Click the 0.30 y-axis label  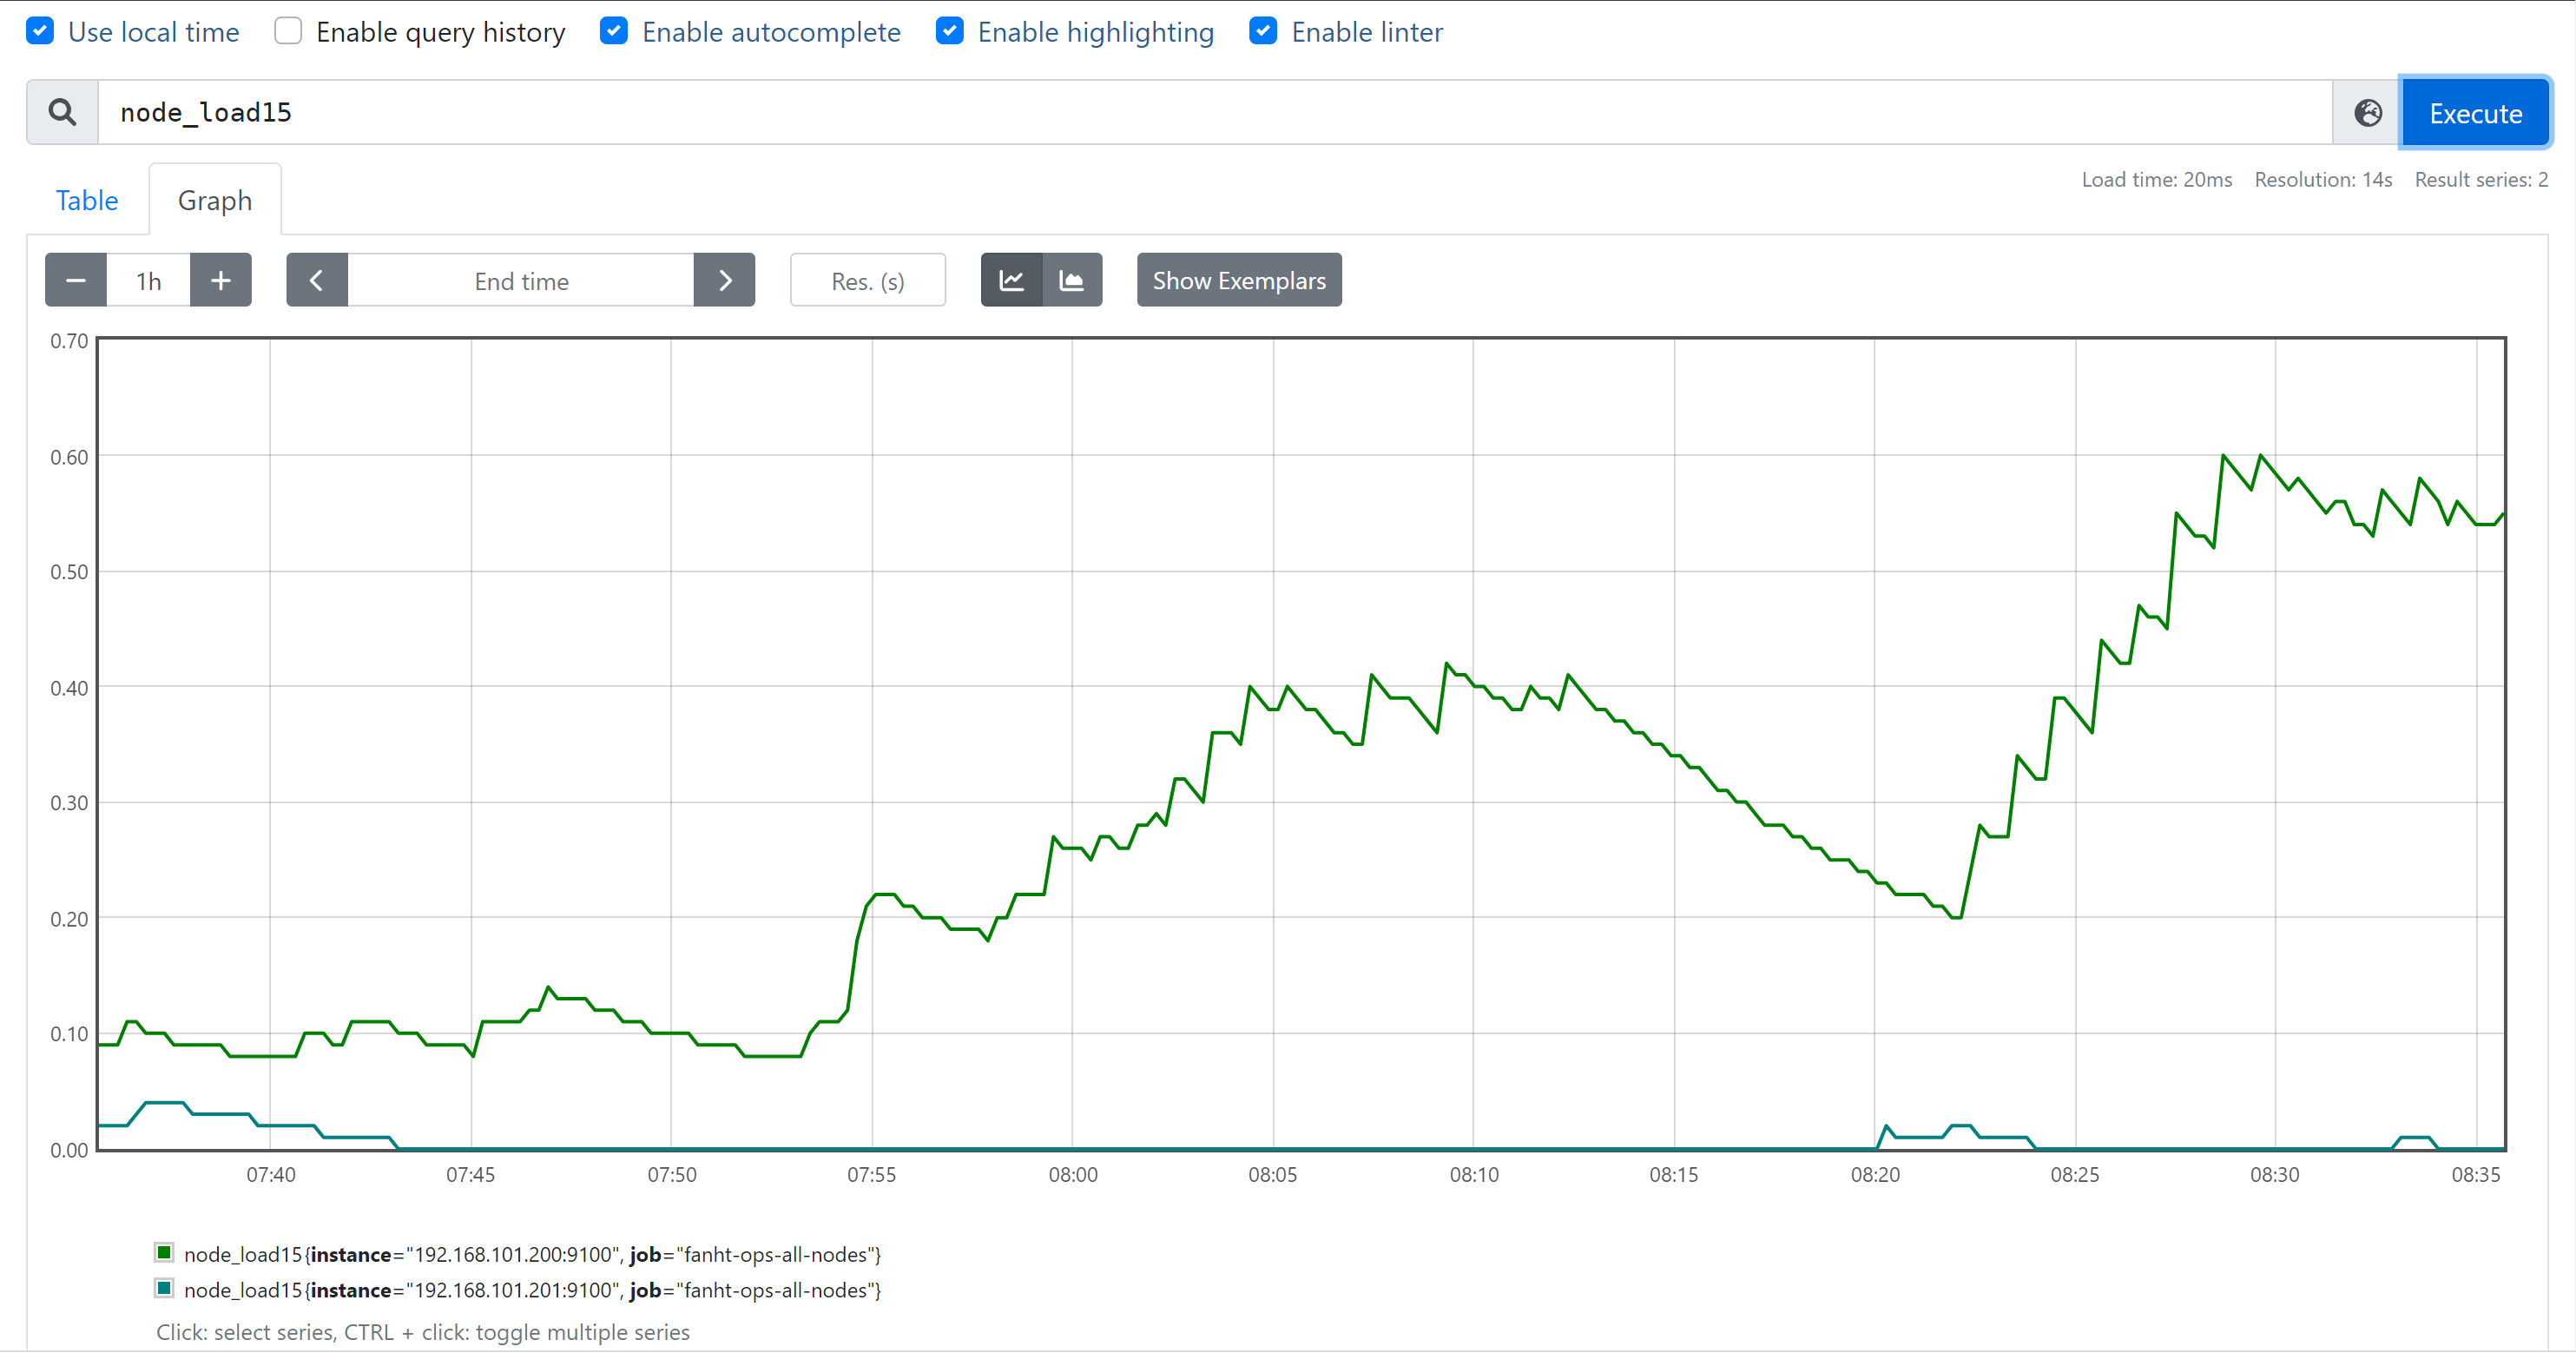[69, 803]
